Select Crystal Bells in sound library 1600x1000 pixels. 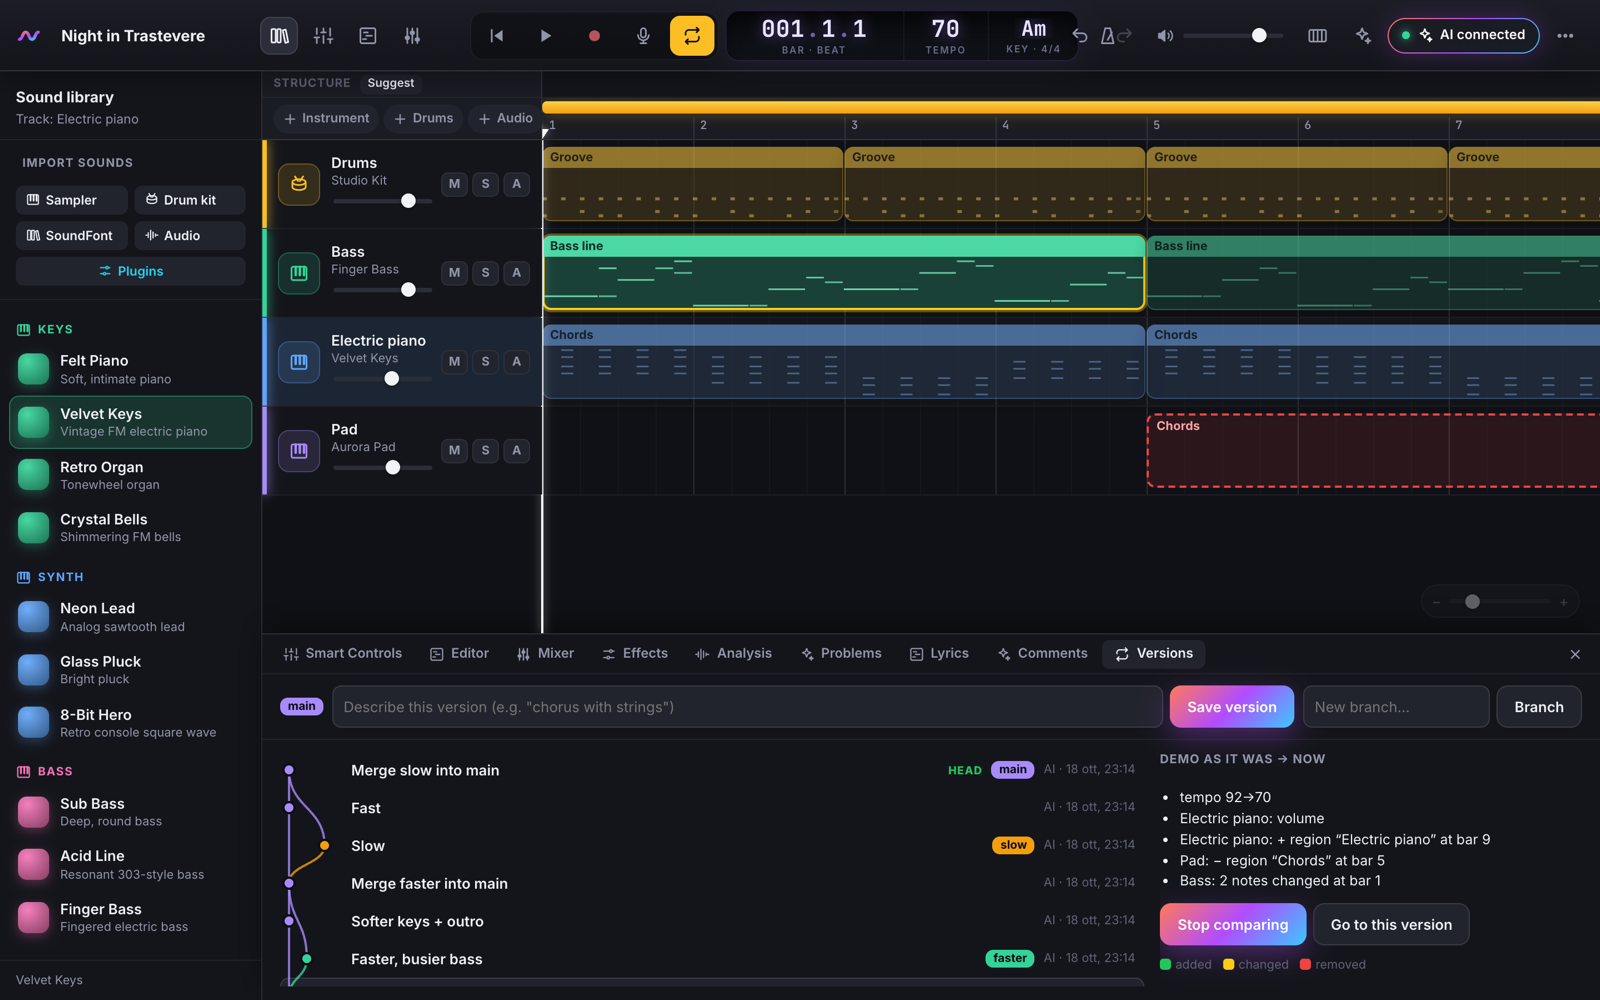click(x=130, y=528)
